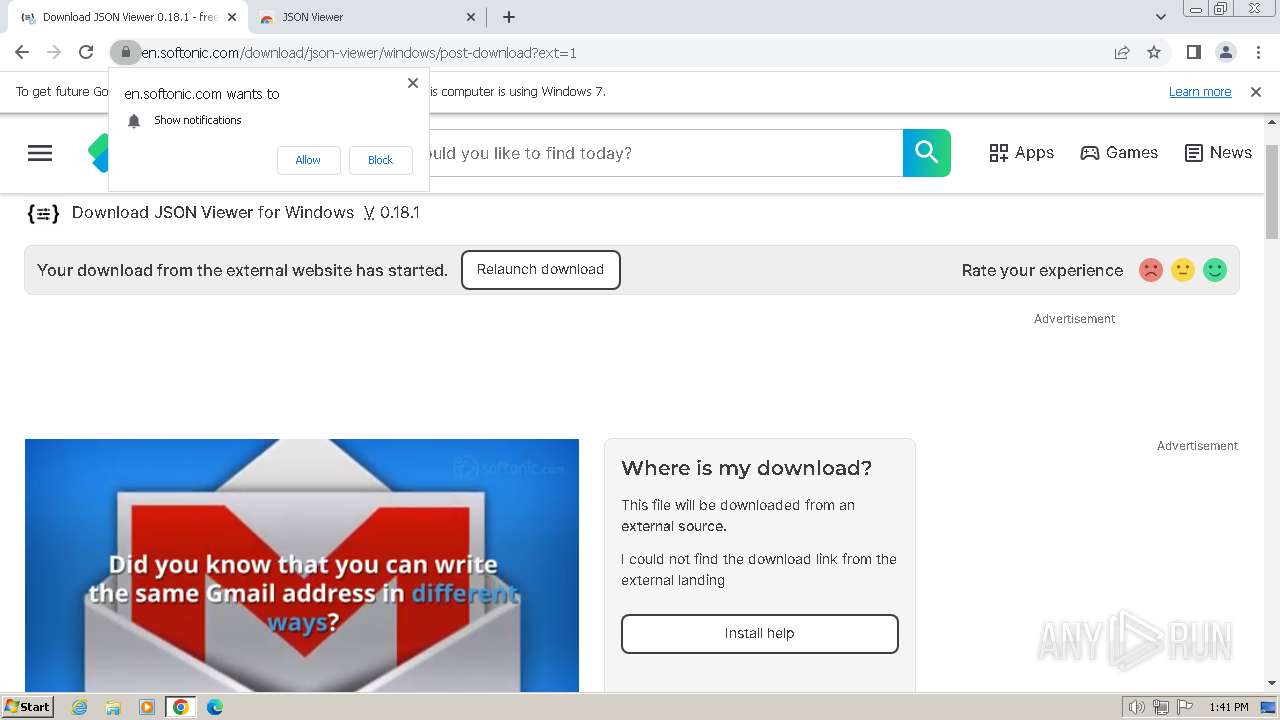The width and height of the screenshot is (1280, 720).
Task: Reload the current page
Action: click(x=86, y=52)
